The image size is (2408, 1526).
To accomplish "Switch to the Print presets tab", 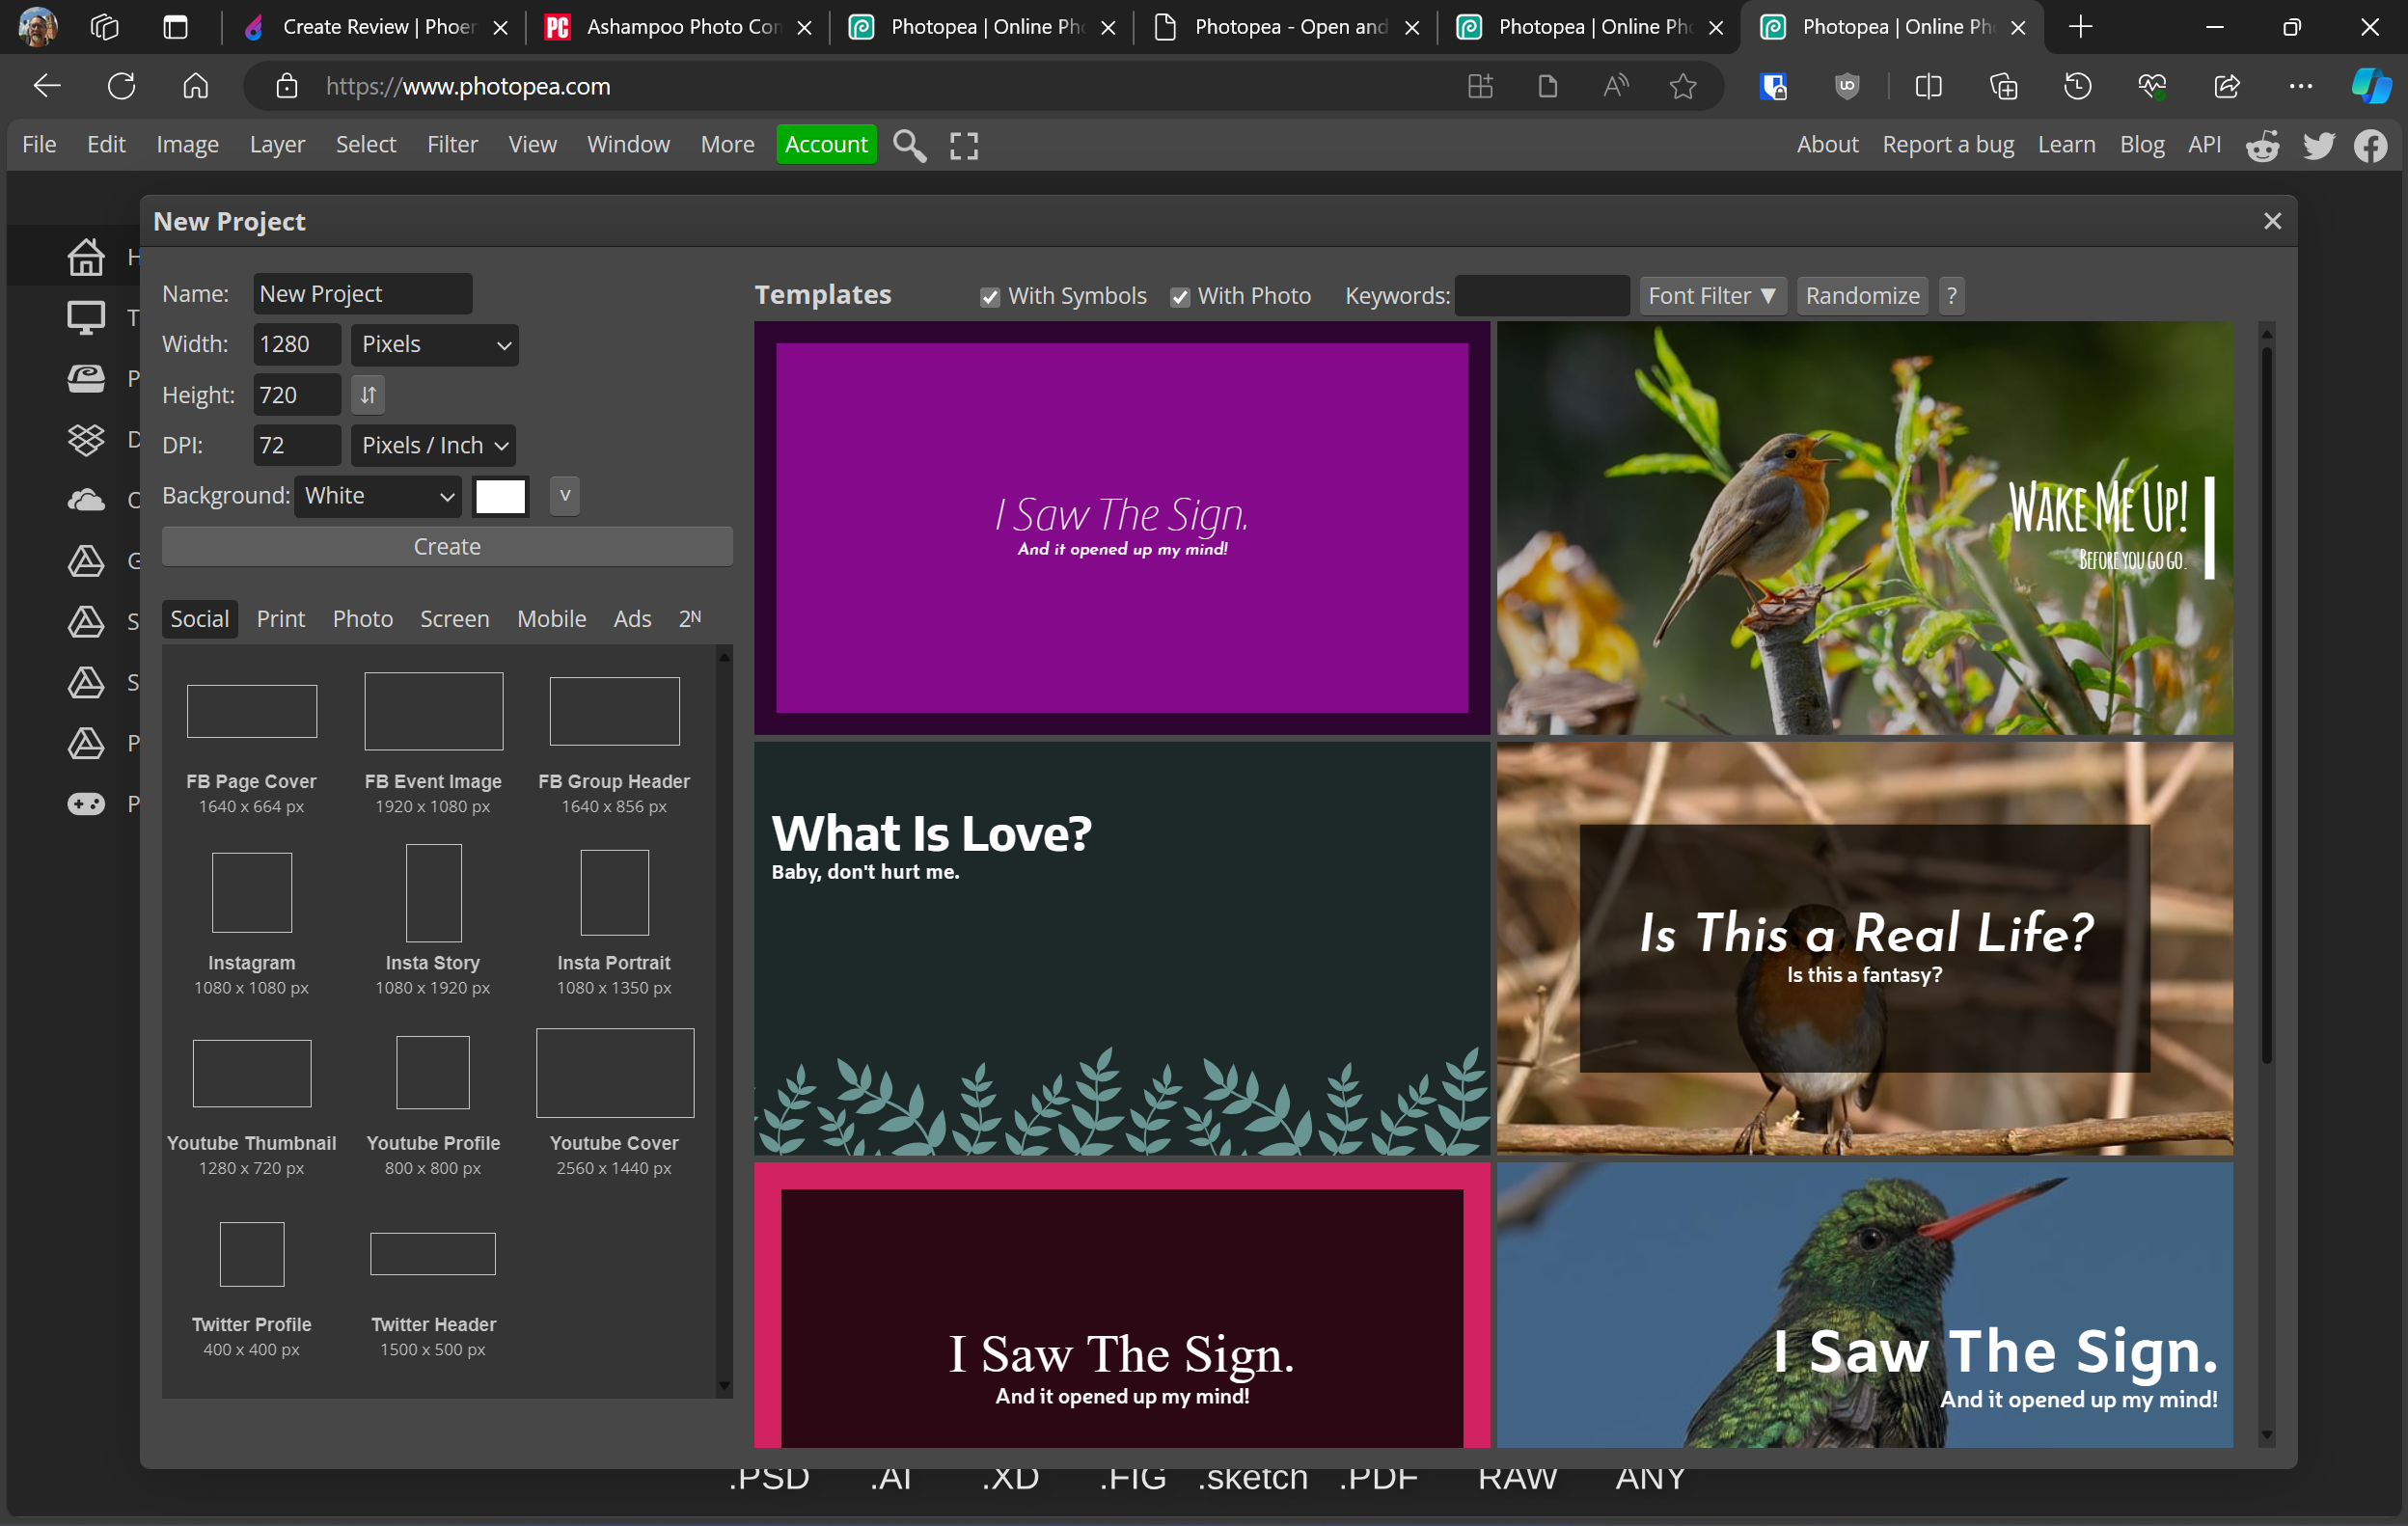I will click(x=280, y=619).
